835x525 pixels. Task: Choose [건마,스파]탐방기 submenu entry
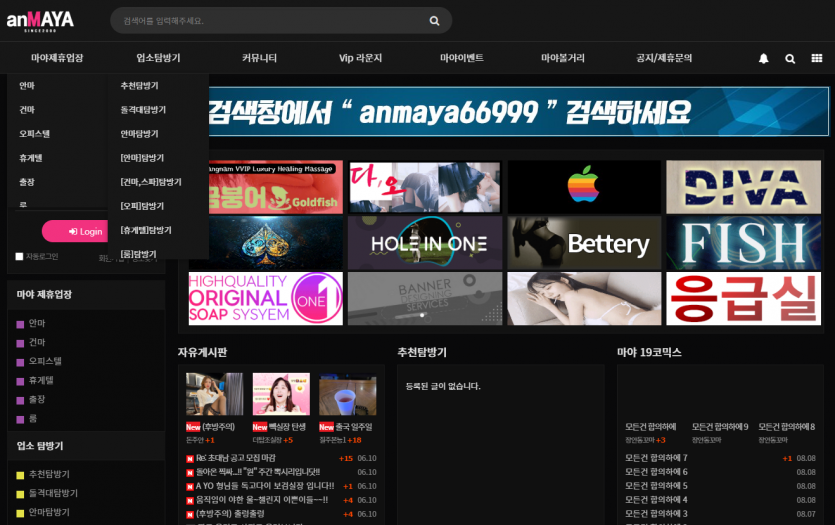[x=151, y=182]
